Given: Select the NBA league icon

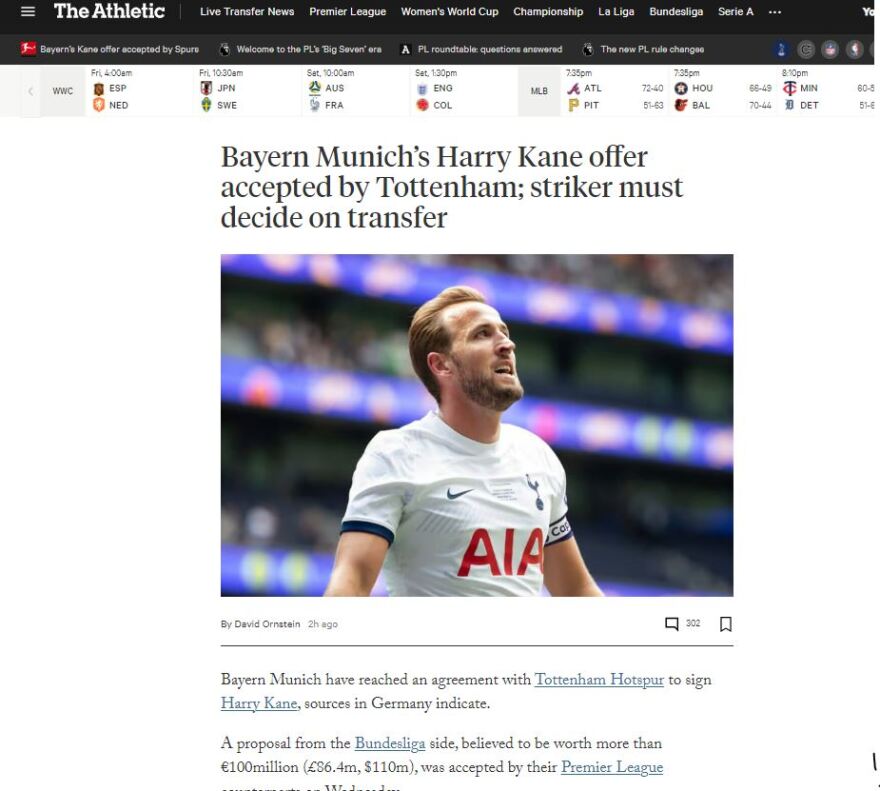Looking at the screenshot, I should pyautogui.click(x=854, y=49).
